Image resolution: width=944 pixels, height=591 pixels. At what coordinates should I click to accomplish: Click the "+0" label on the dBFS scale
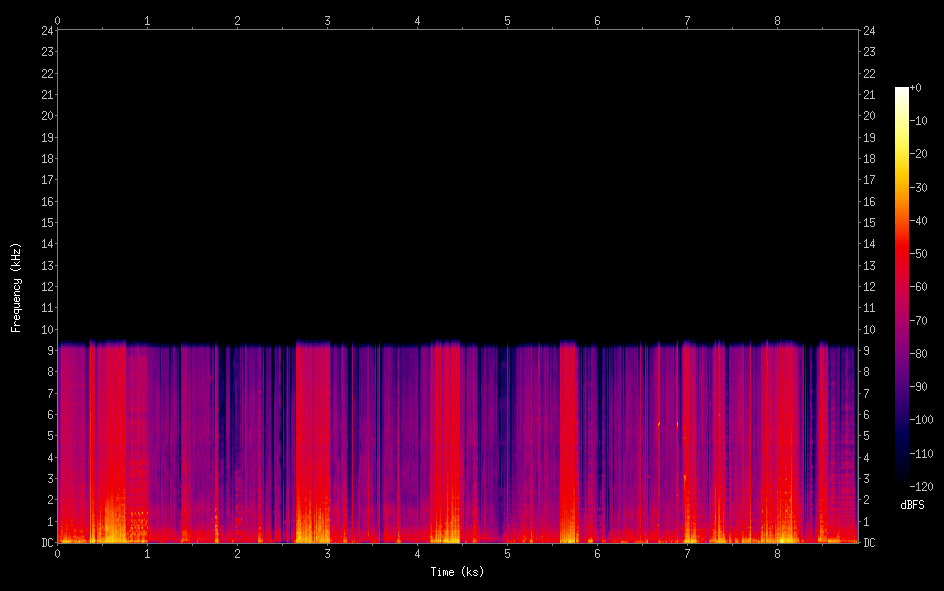tap(916, 88)
